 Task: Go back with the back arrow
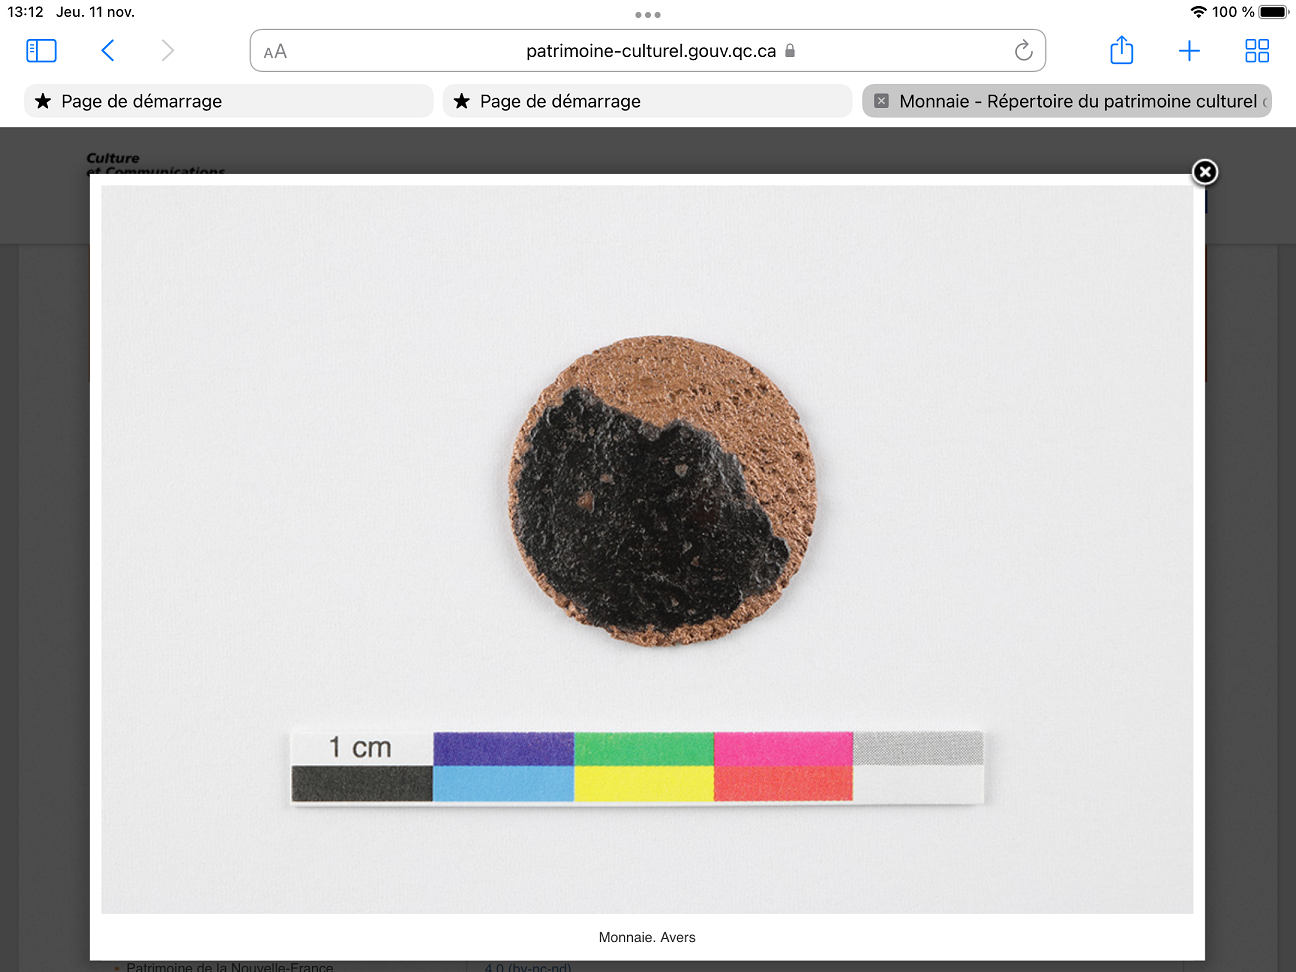[108, 51]
